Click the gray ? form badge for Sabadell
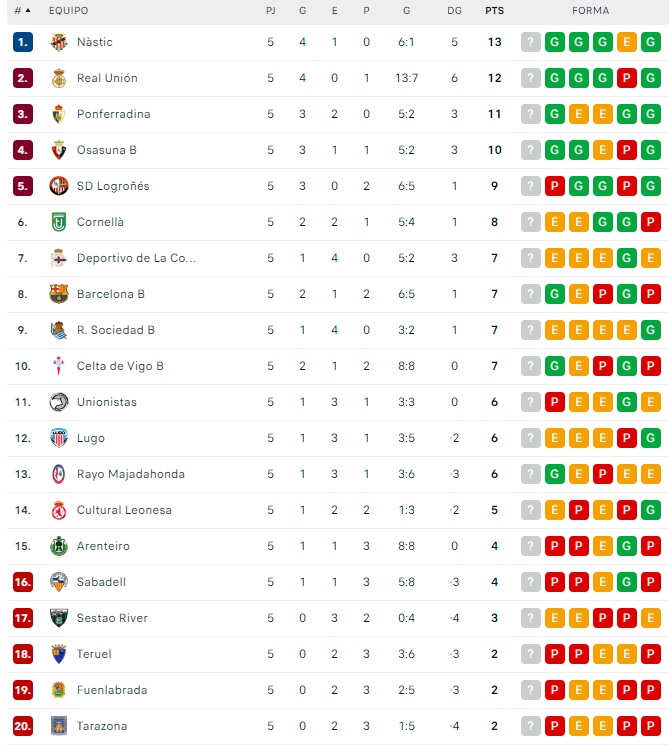 (530, 582)
